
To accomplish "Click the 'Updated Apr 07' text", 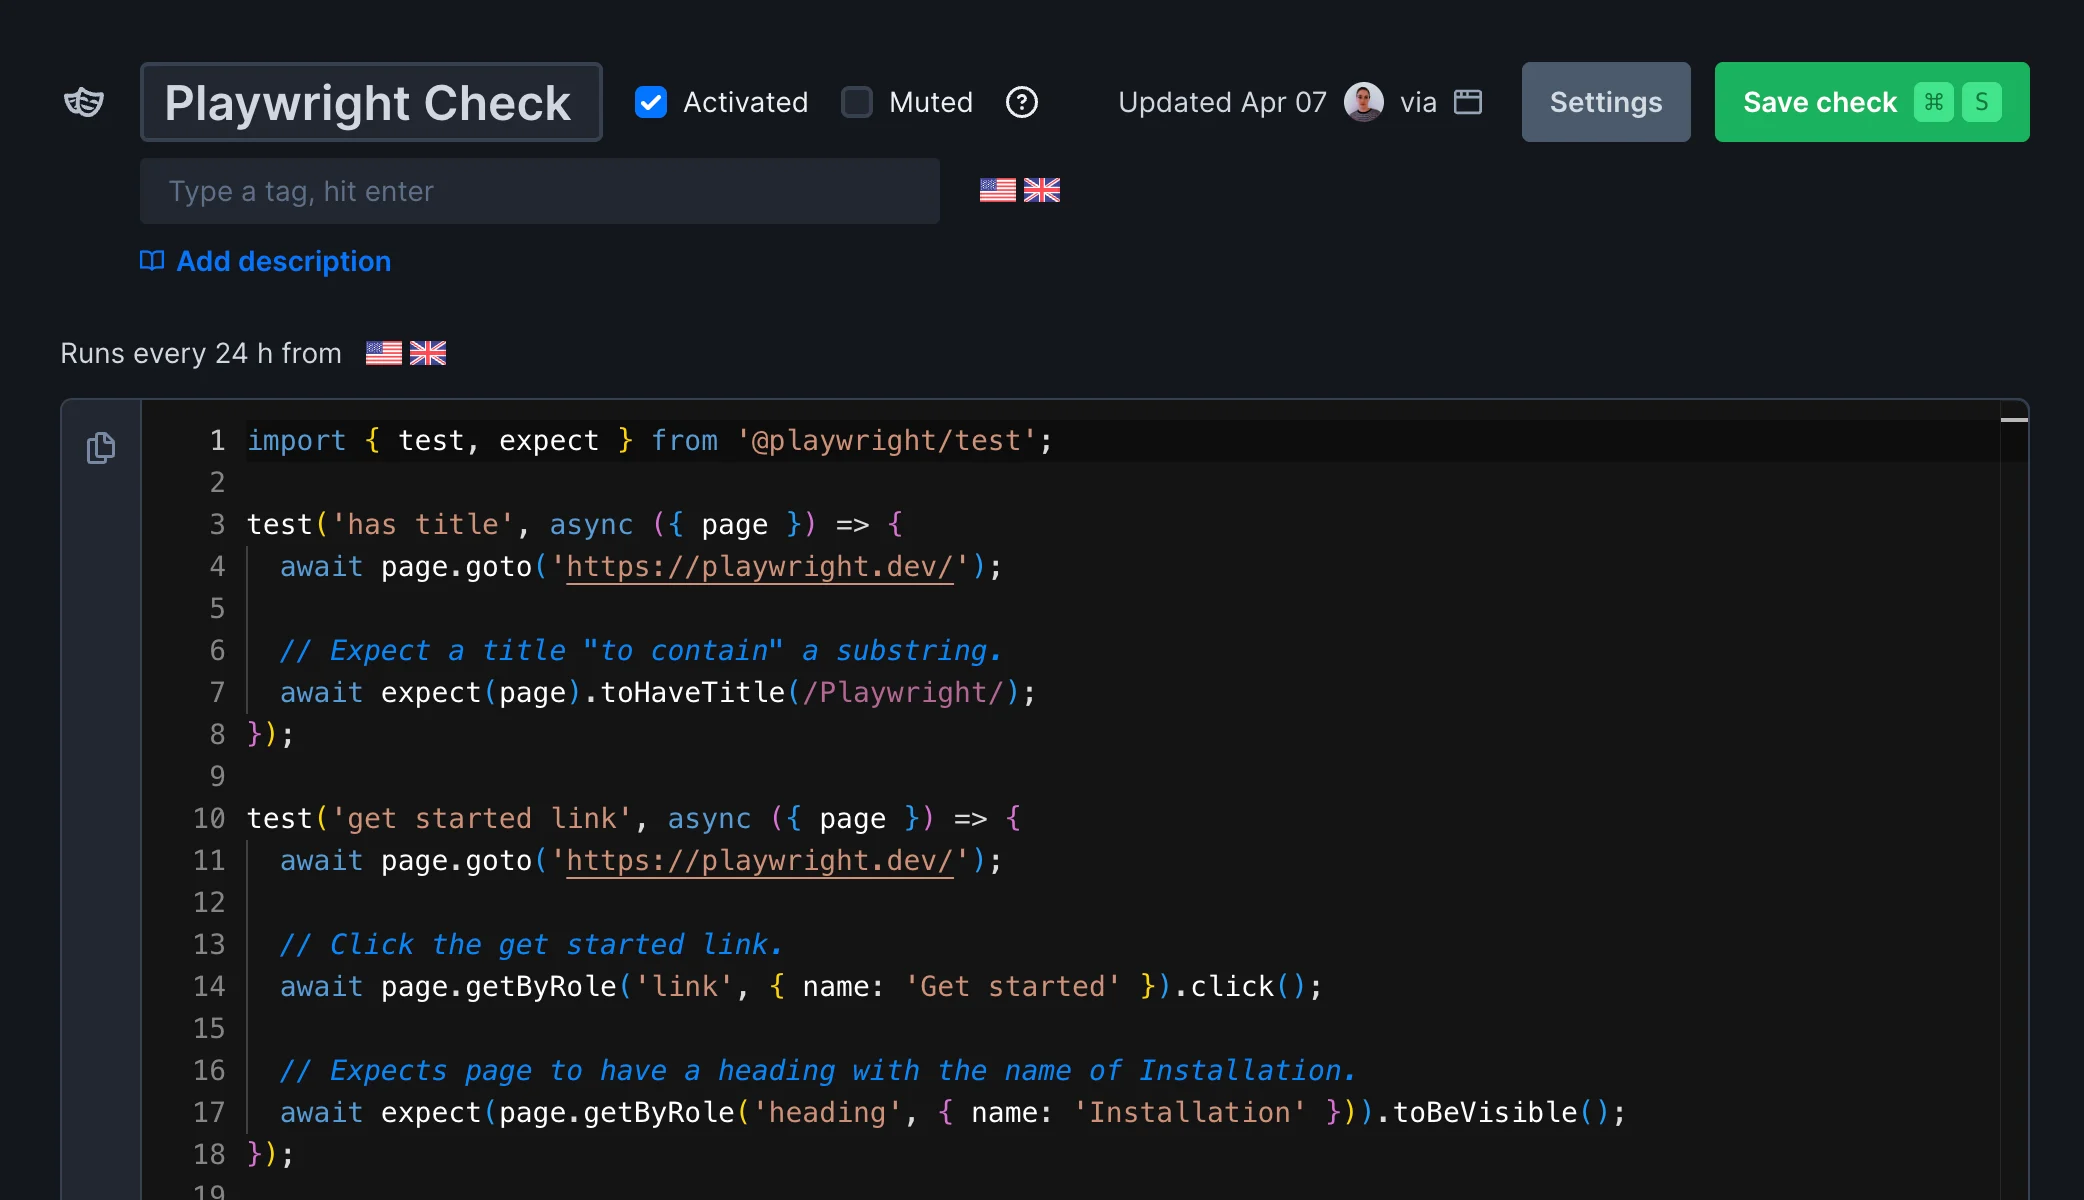I will click(x=1222, y=102).
